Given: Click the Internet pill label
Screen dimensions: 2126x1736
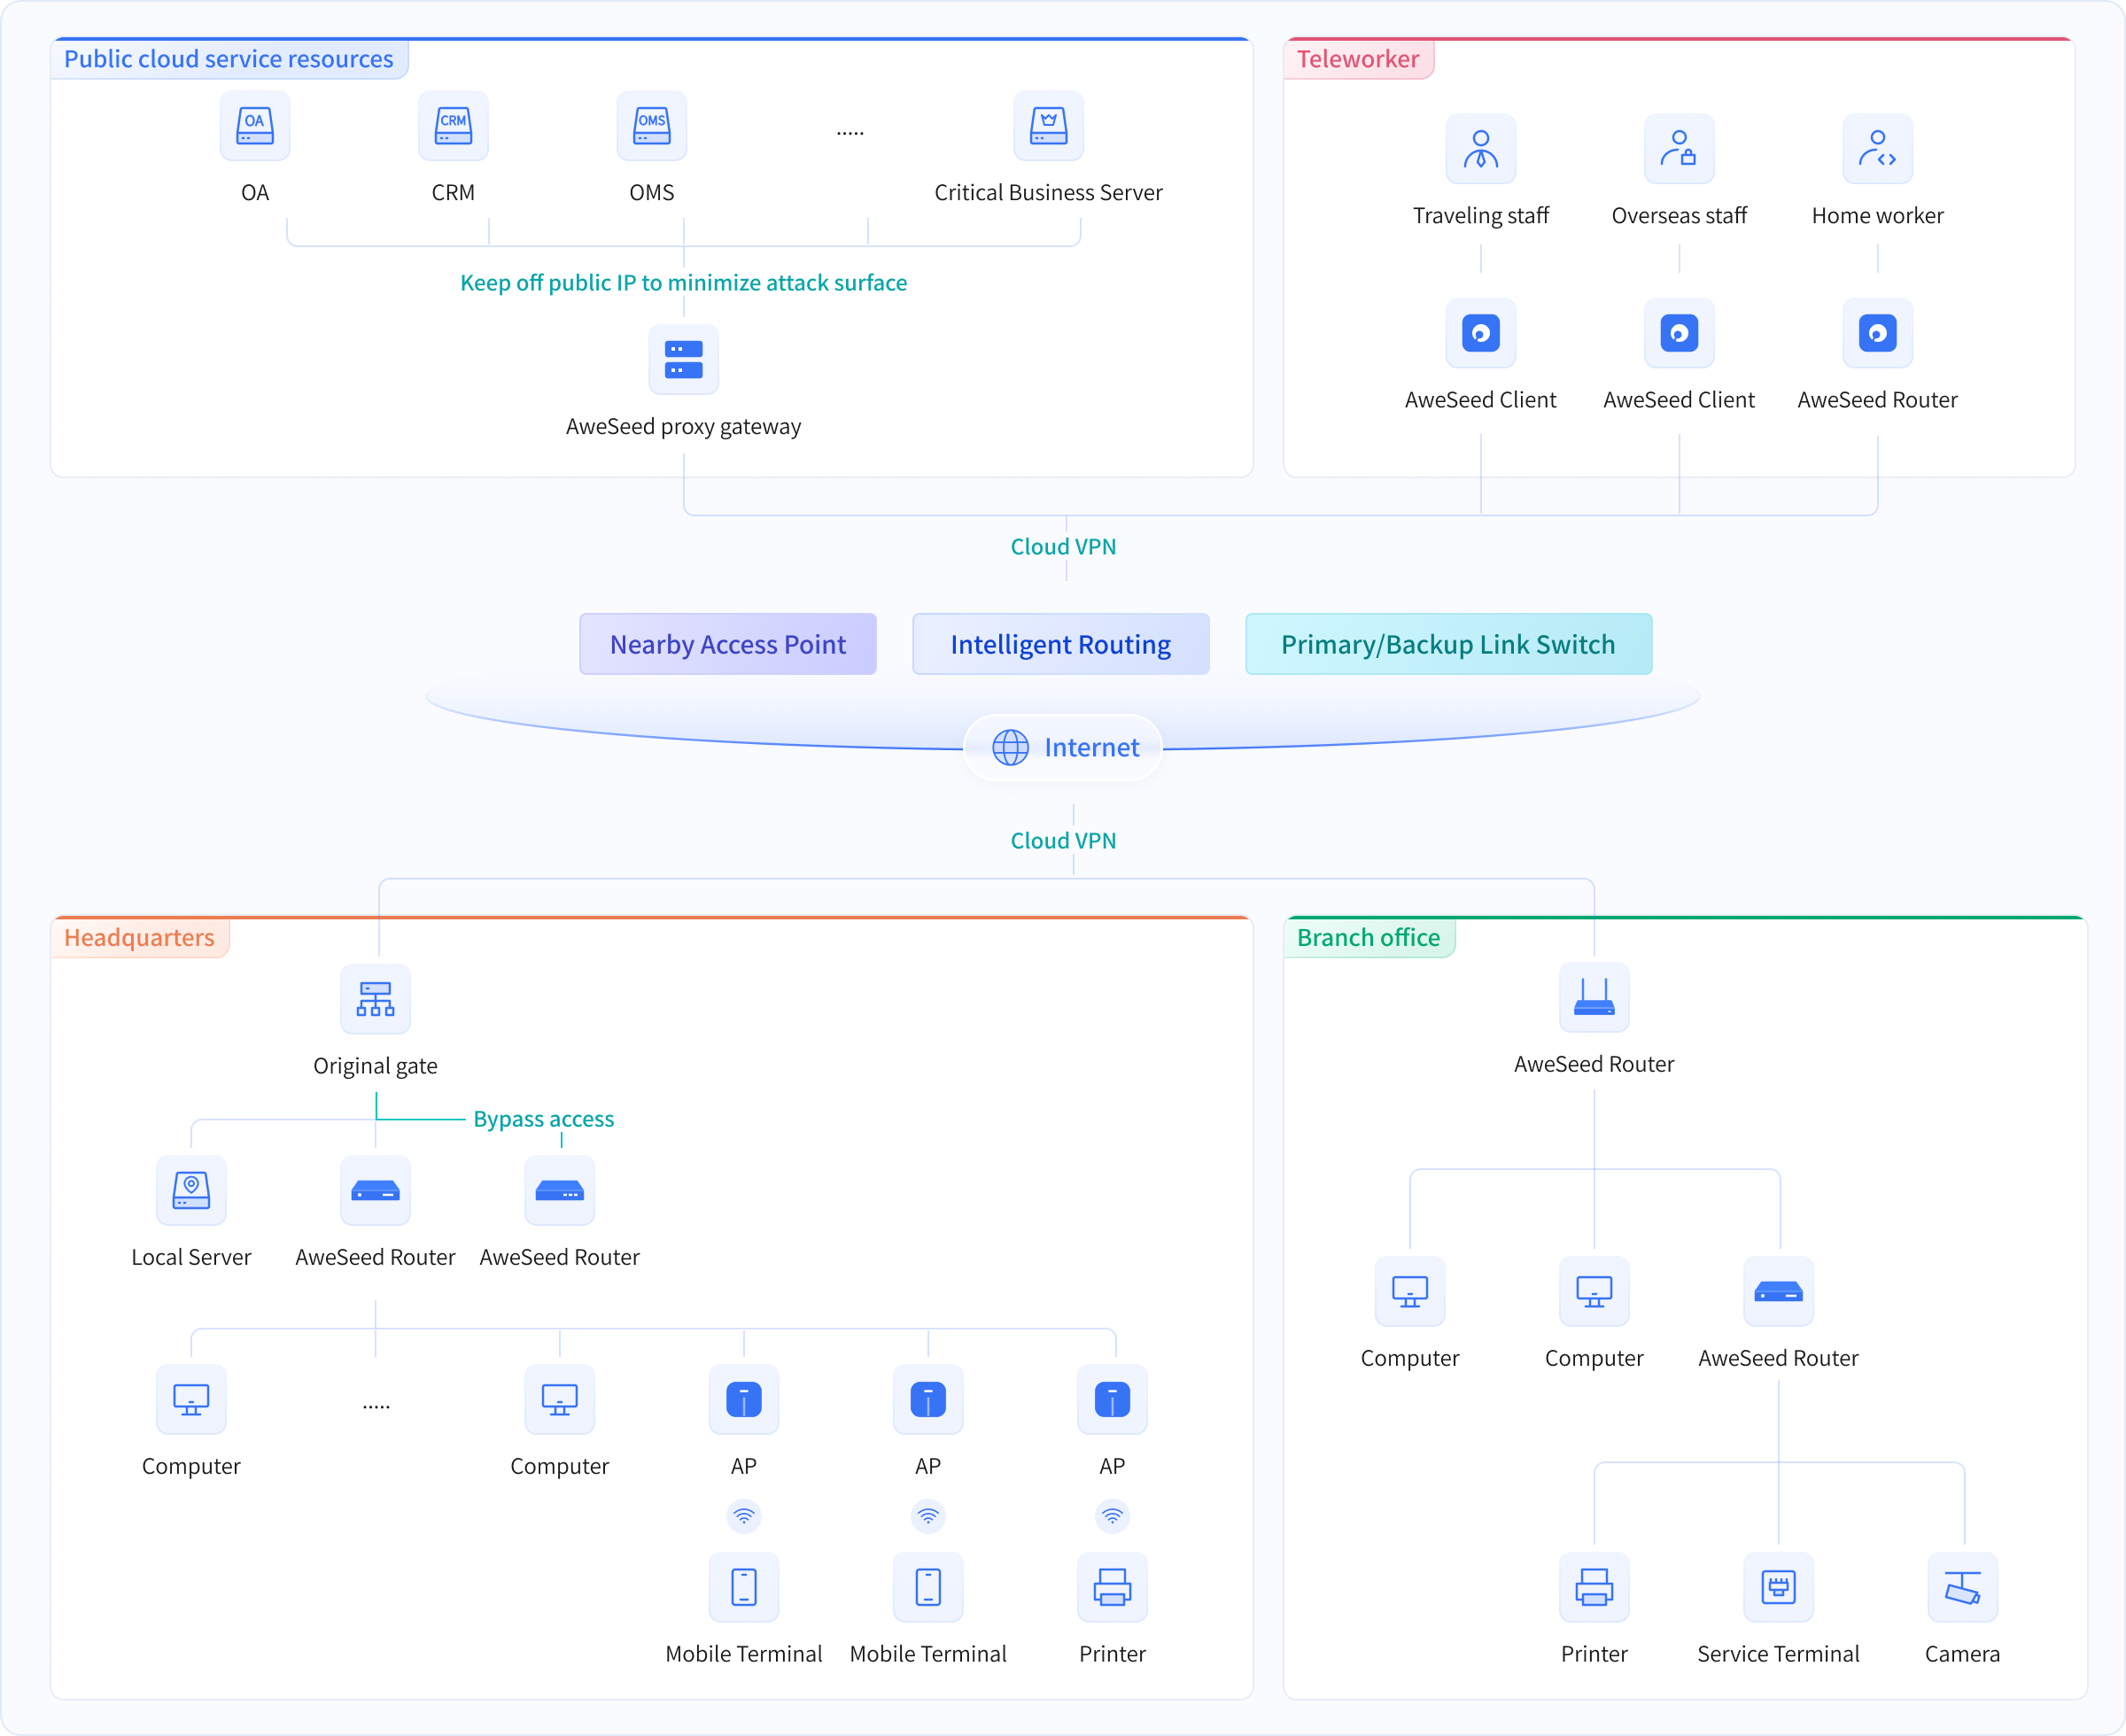Looking at the screenshot, I should click(x=1062, y=747).
